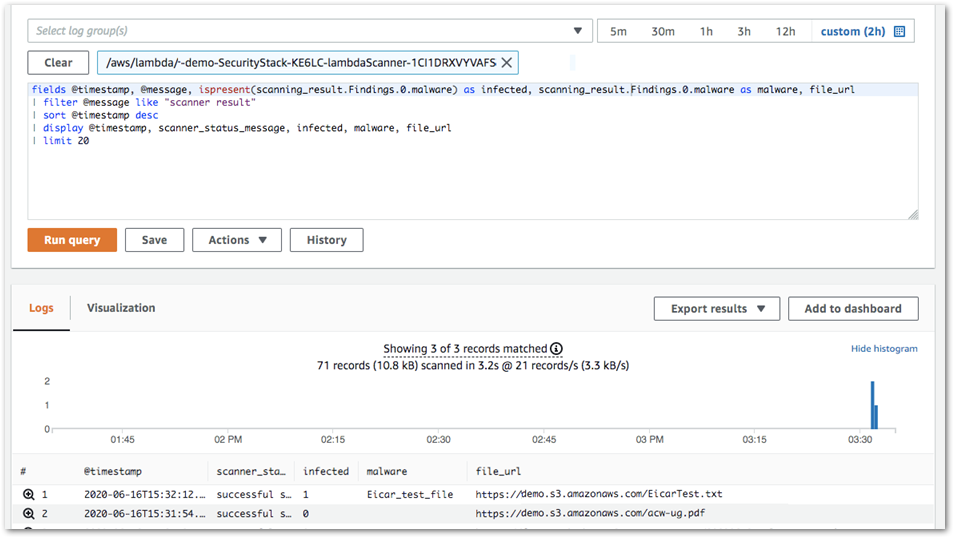954x538 pixels.
Task: Run the query
Action: [72, 240]
